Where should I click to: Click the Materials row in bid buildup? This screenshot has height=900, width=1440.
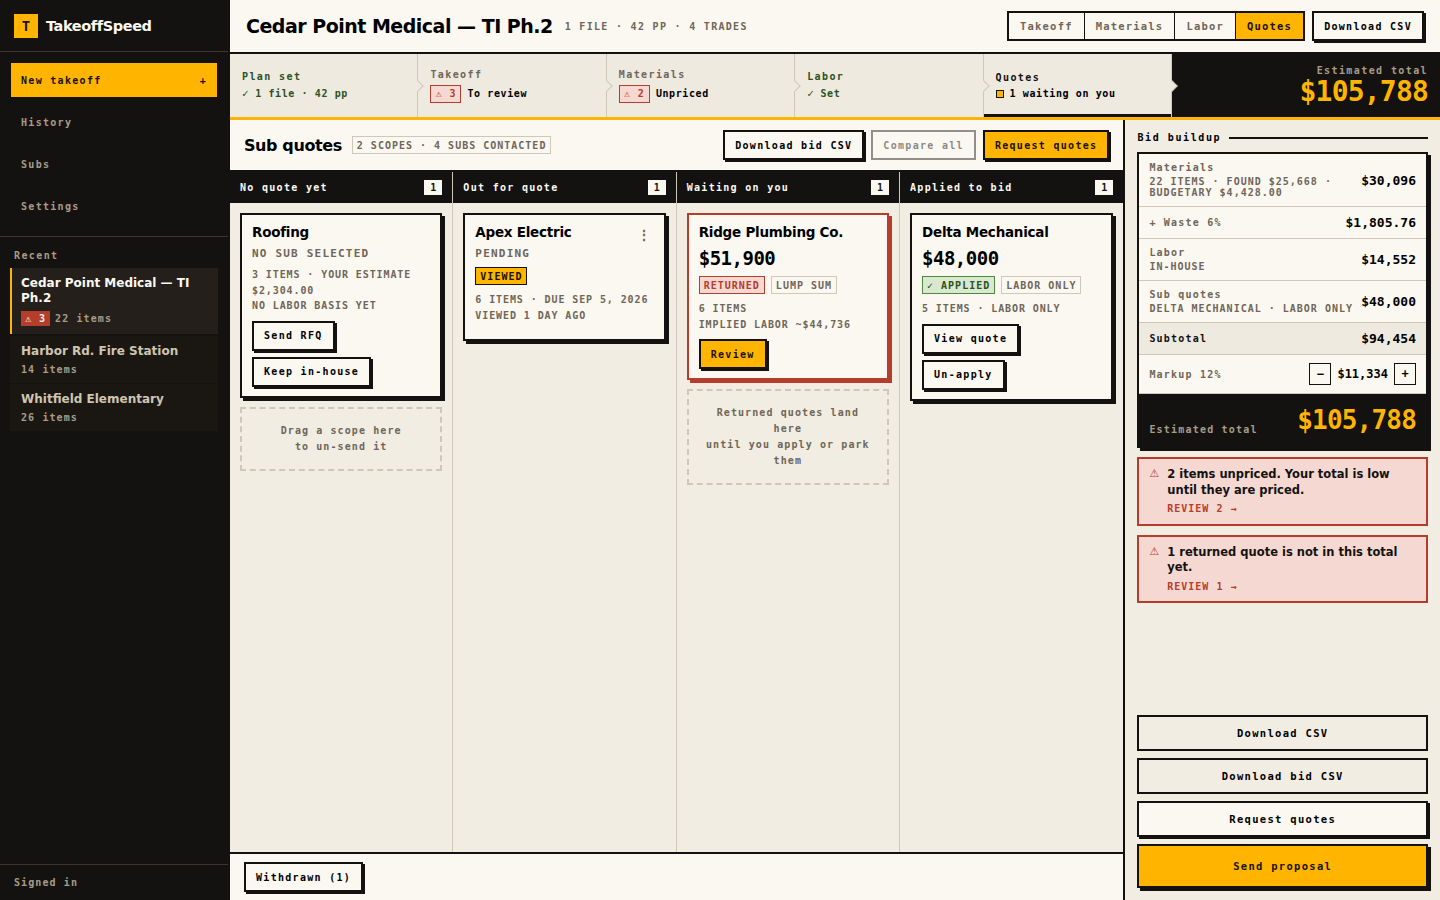point(1282,180)
